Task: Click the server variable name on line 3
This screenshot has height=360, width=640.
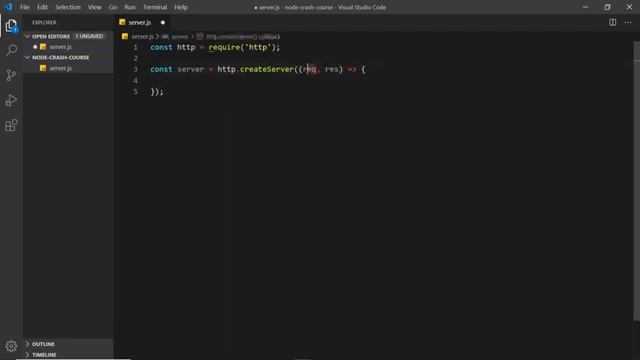Action: pyautogui.click(x=191, y=69)
